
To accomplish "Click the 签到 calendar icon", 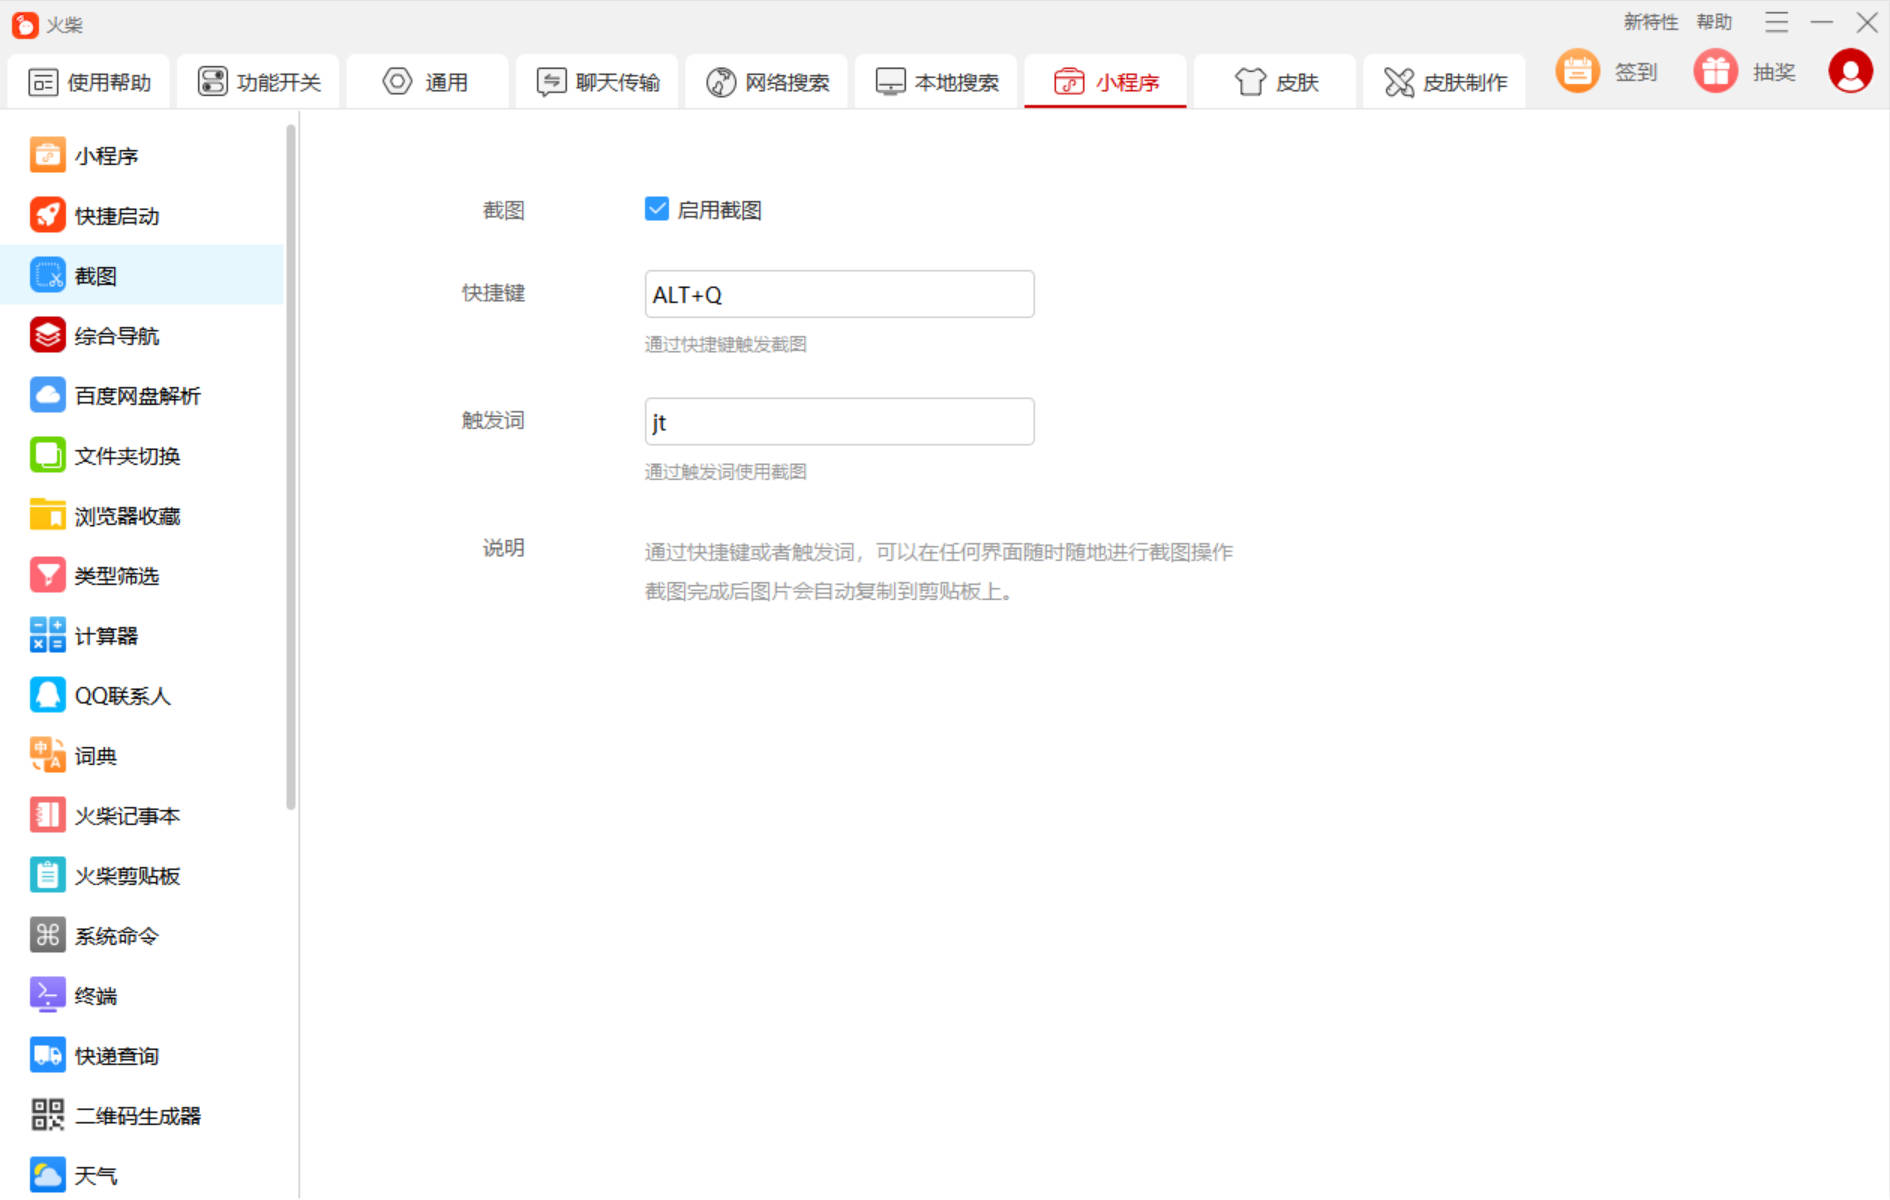I will coord(1578,72).
